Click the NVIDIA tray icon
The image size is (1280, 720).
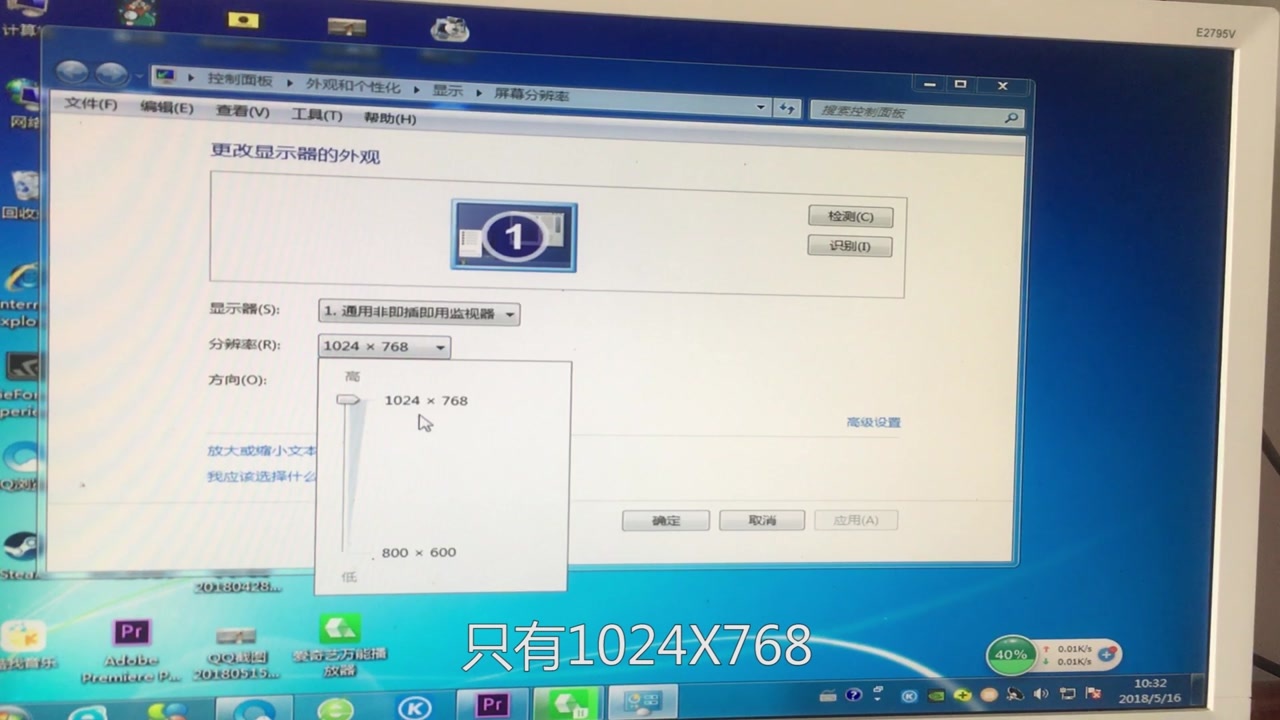pyautogui.click(x=937, y=696)
